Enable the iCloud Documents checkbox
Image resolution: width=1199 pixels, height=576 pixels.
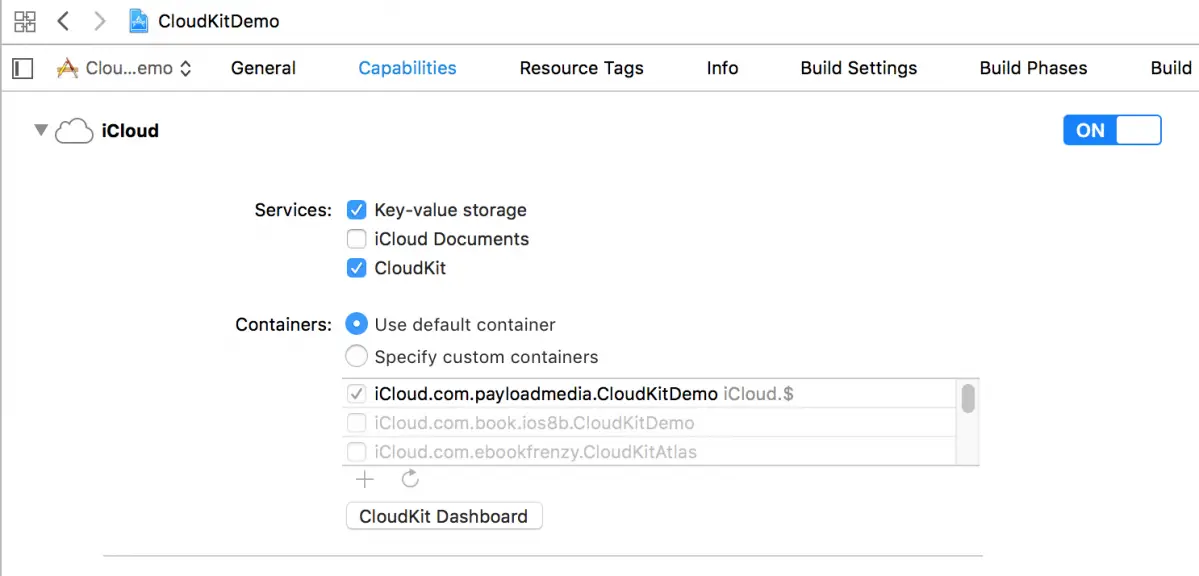(x=356, y=239)
